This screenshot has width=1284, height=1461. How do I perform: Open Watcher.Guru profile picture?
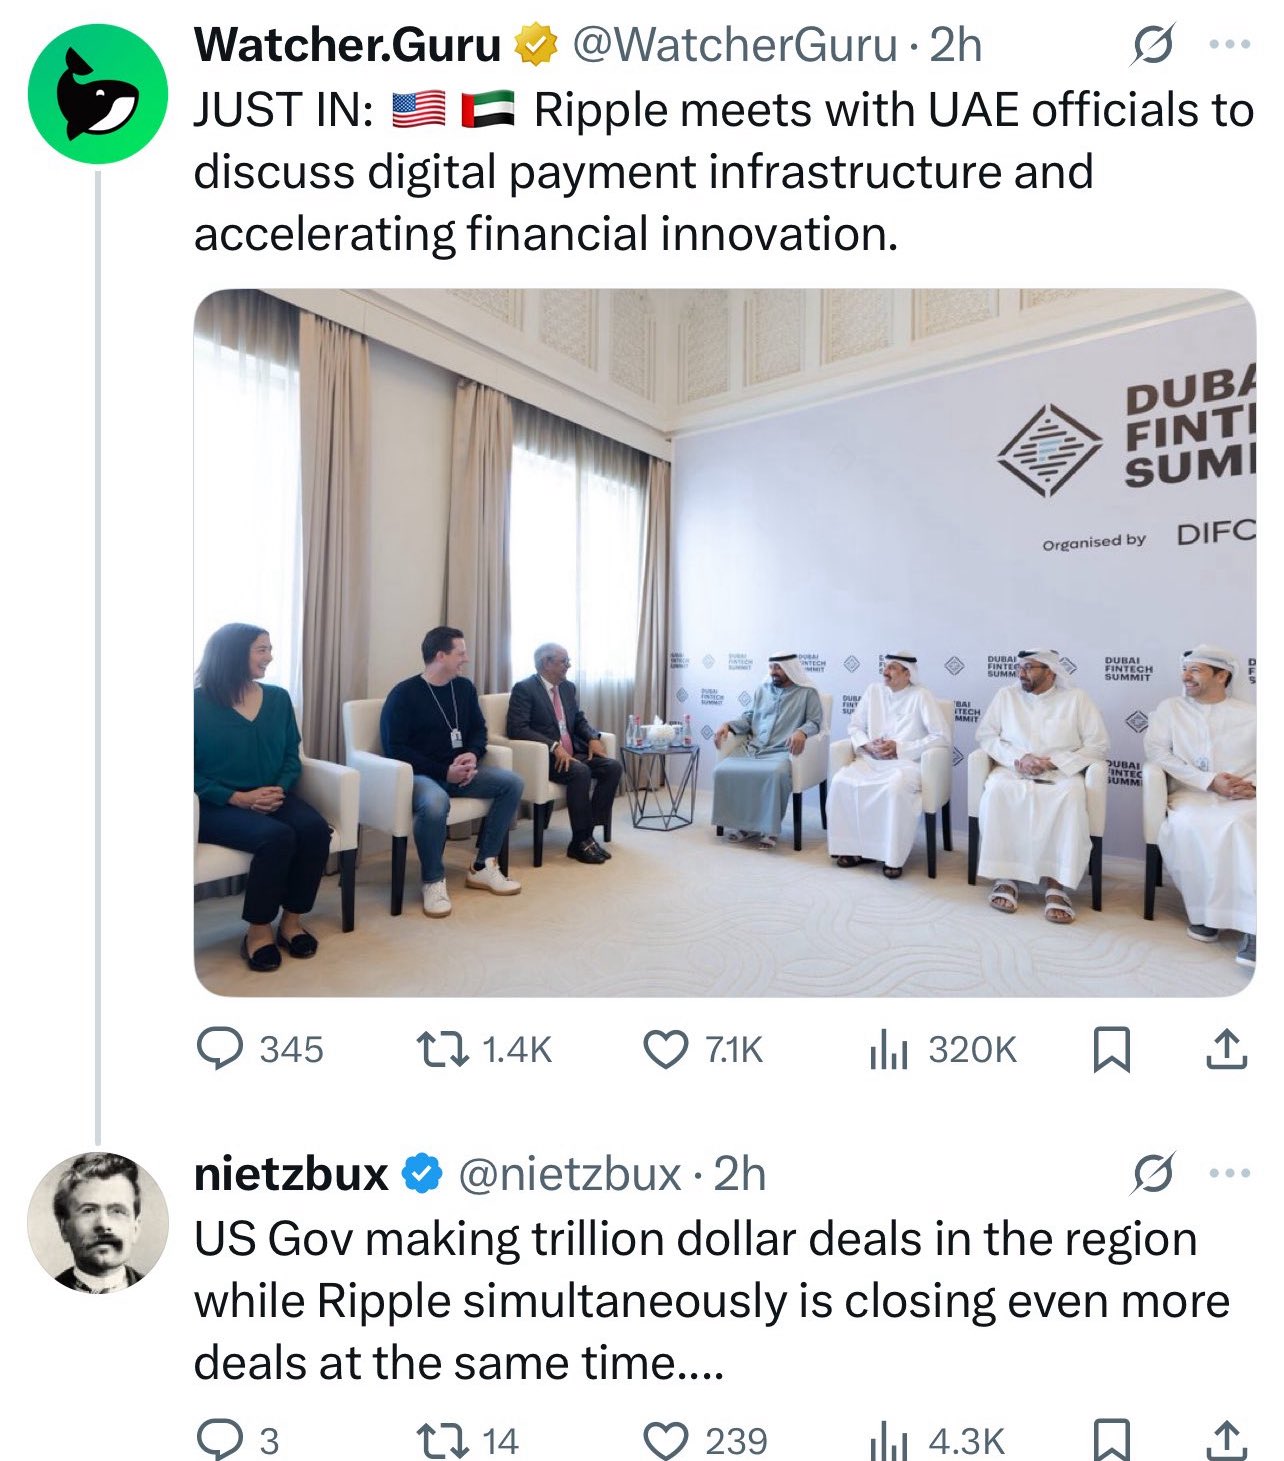(97, 96)
